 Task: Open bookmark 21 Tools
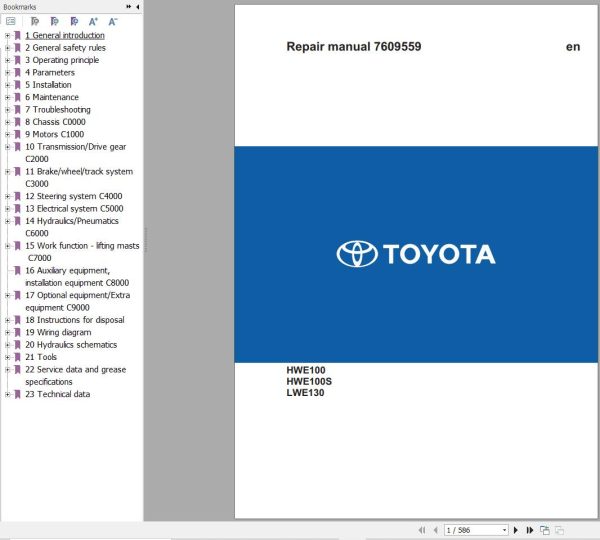tap(41, 357)
